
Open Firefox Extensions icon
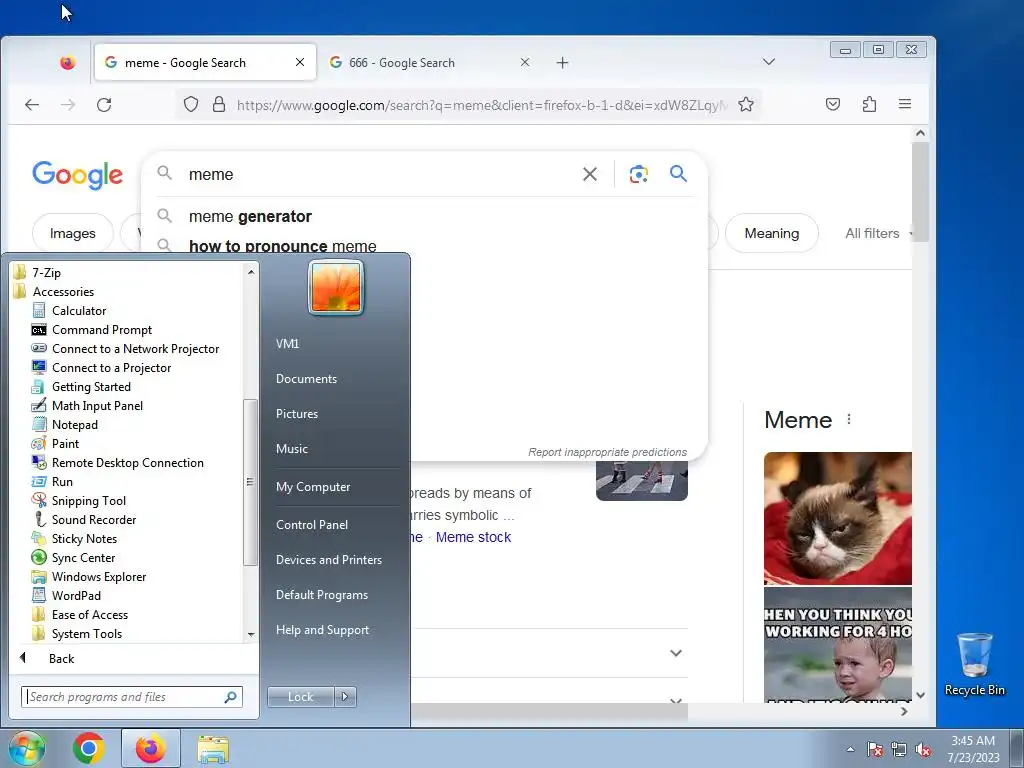point(869,104)
